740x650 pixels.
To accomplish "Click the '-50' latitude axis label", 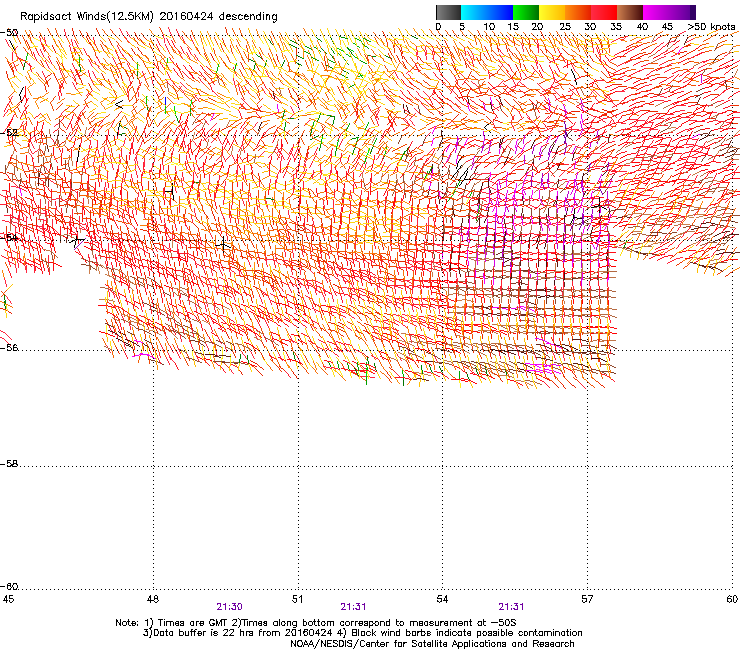I will point(9,33).
